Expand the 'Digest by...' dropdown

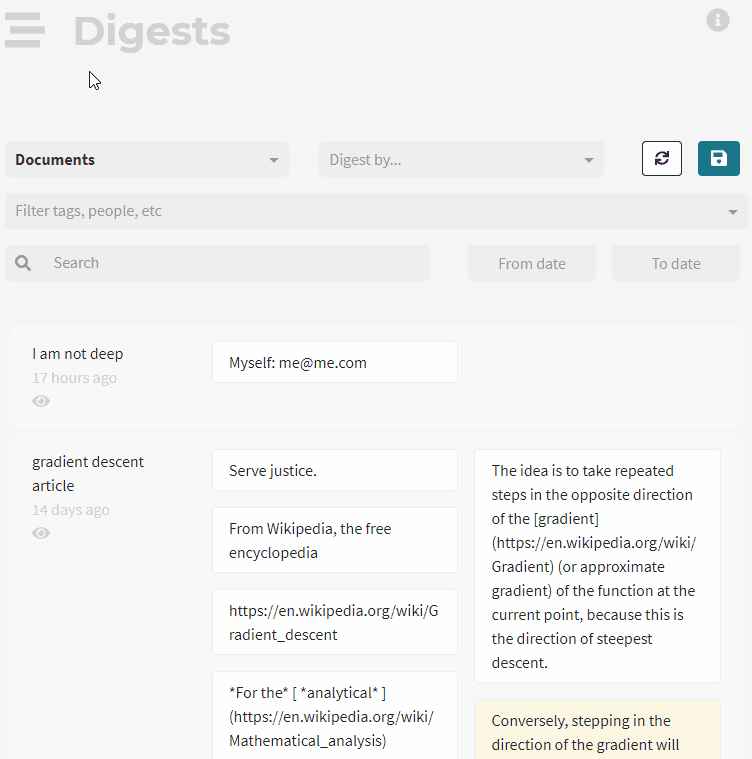[x=461, y=159]
